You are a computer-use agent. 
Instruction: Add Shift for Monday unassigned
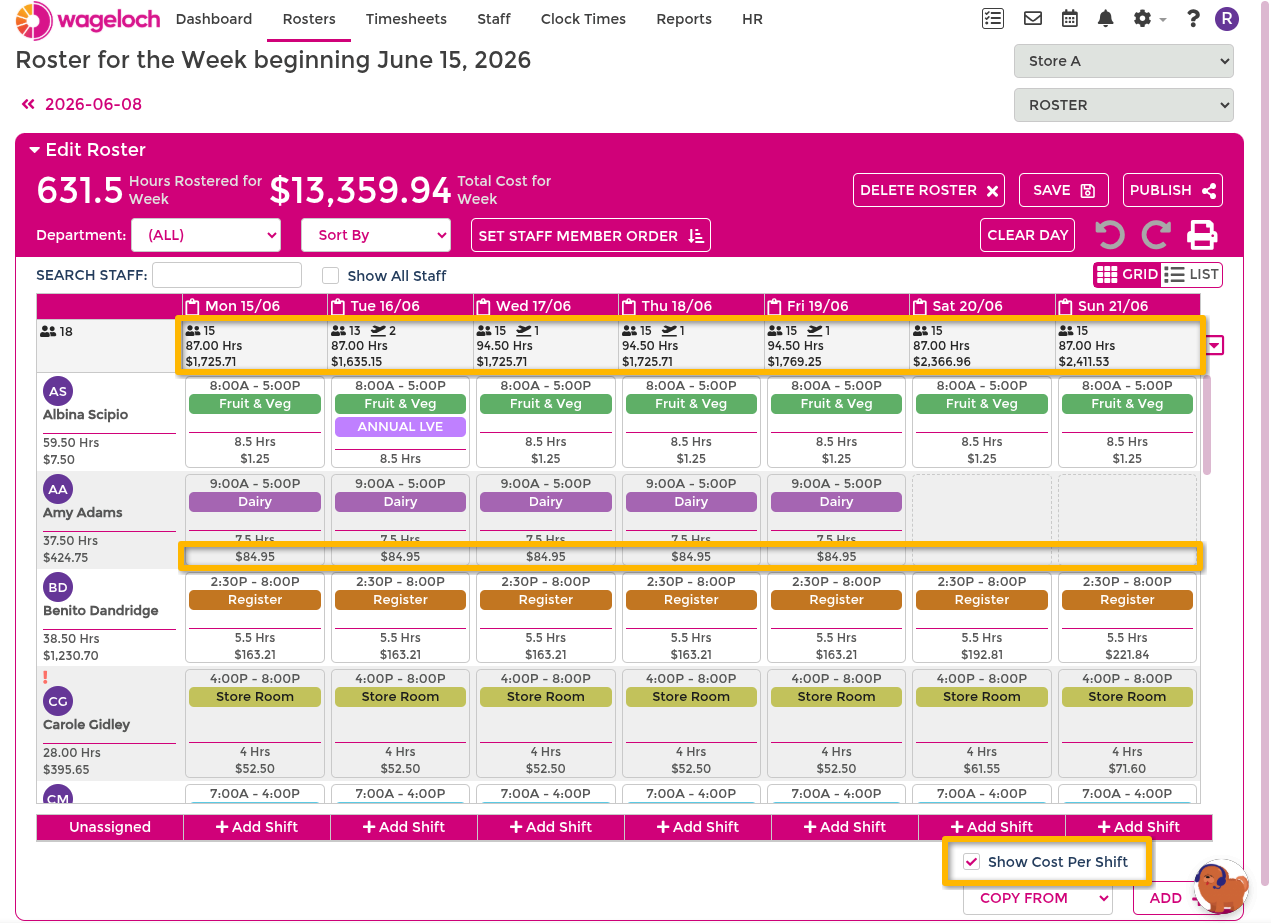257,827
